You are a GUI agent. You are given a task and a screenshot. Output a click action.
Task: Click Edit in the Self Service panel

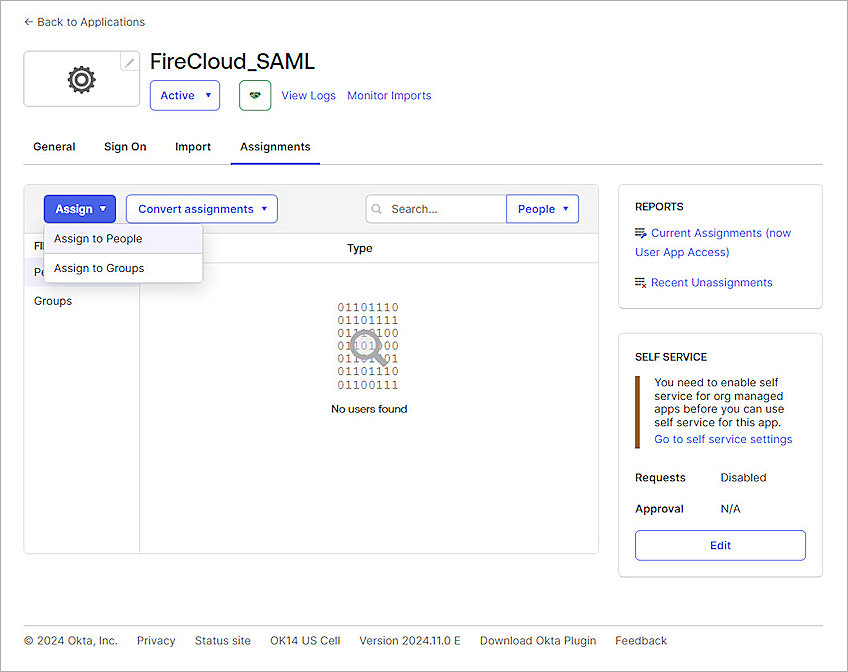coord(720,545)
